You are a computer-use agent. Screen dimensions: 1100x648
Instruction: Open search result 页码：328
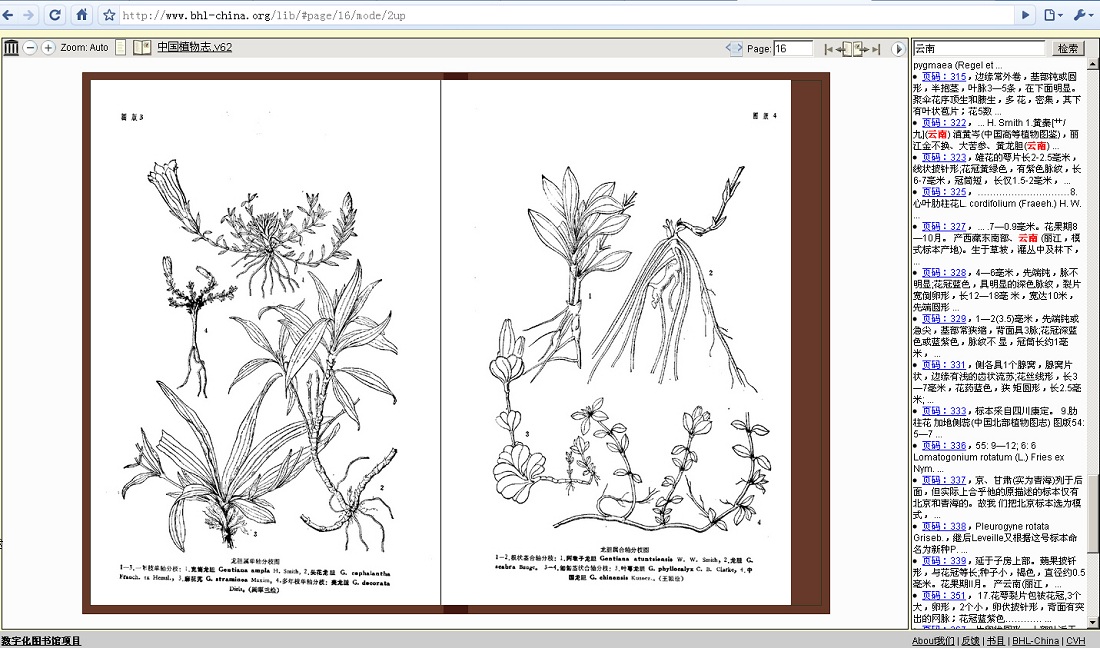pyautogui.click(x=944, y=272)
